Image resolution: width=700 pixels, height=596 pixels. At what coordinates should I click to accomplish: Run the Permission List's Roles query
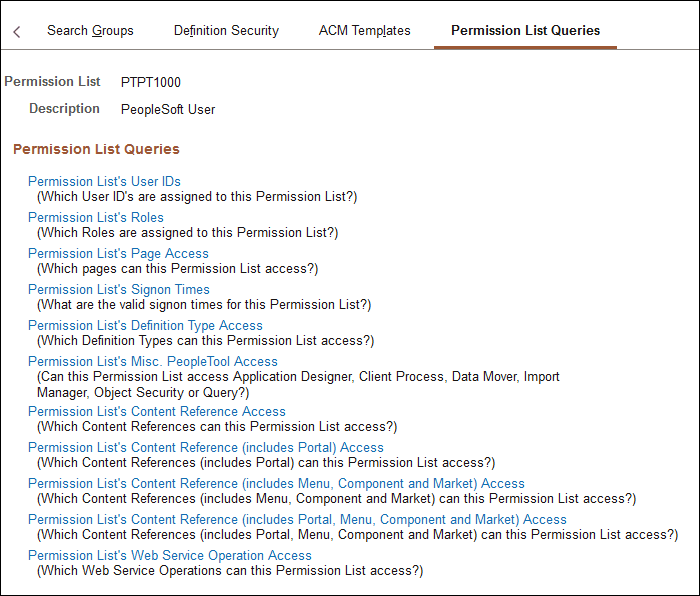pyautogui.click(x=96, y=217)
